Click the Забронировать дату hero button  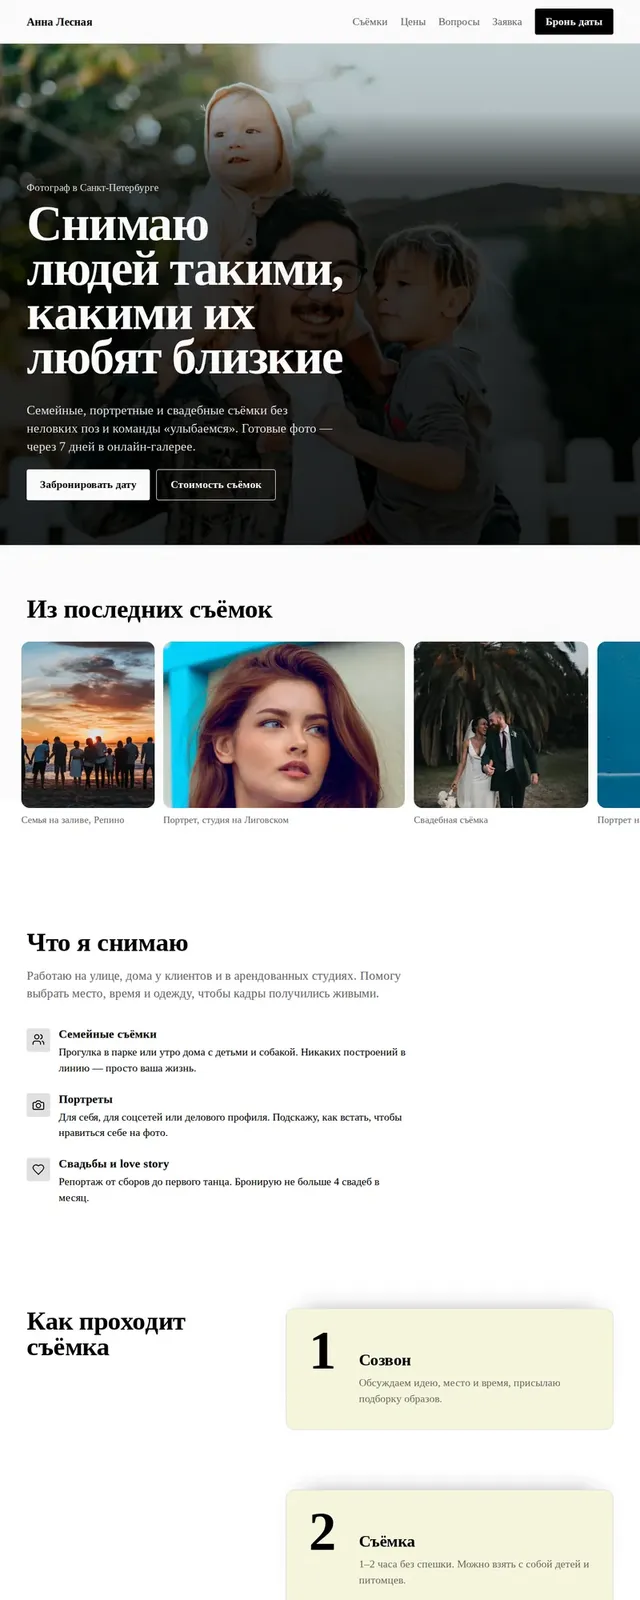(x=88, y=485)
